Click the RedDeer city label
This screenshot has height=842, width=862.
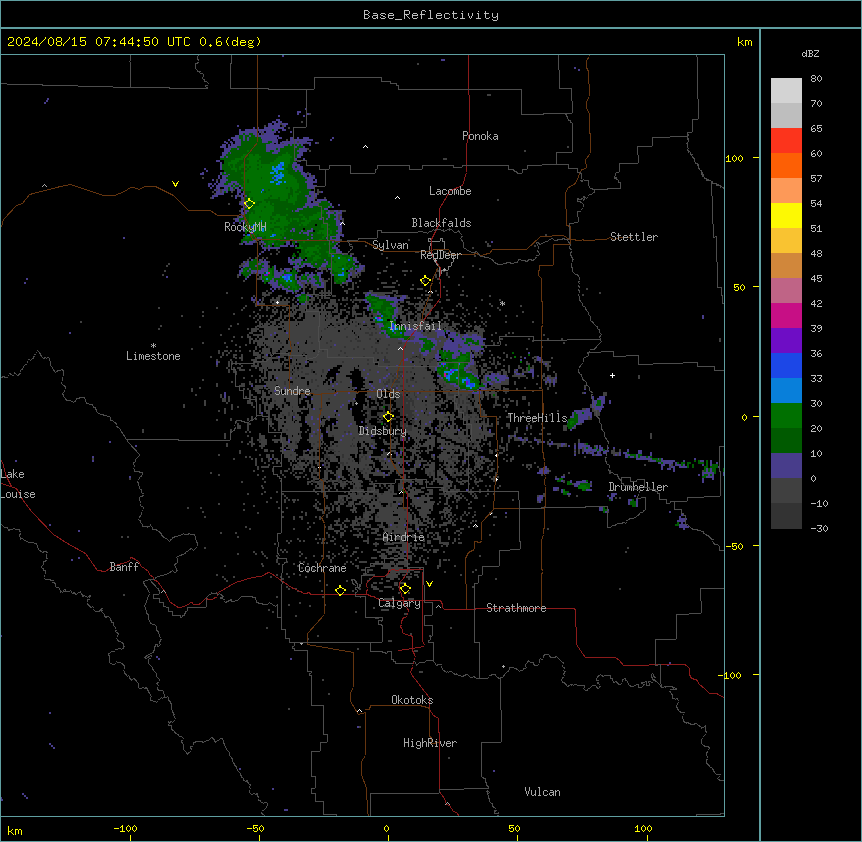point(440,255)
